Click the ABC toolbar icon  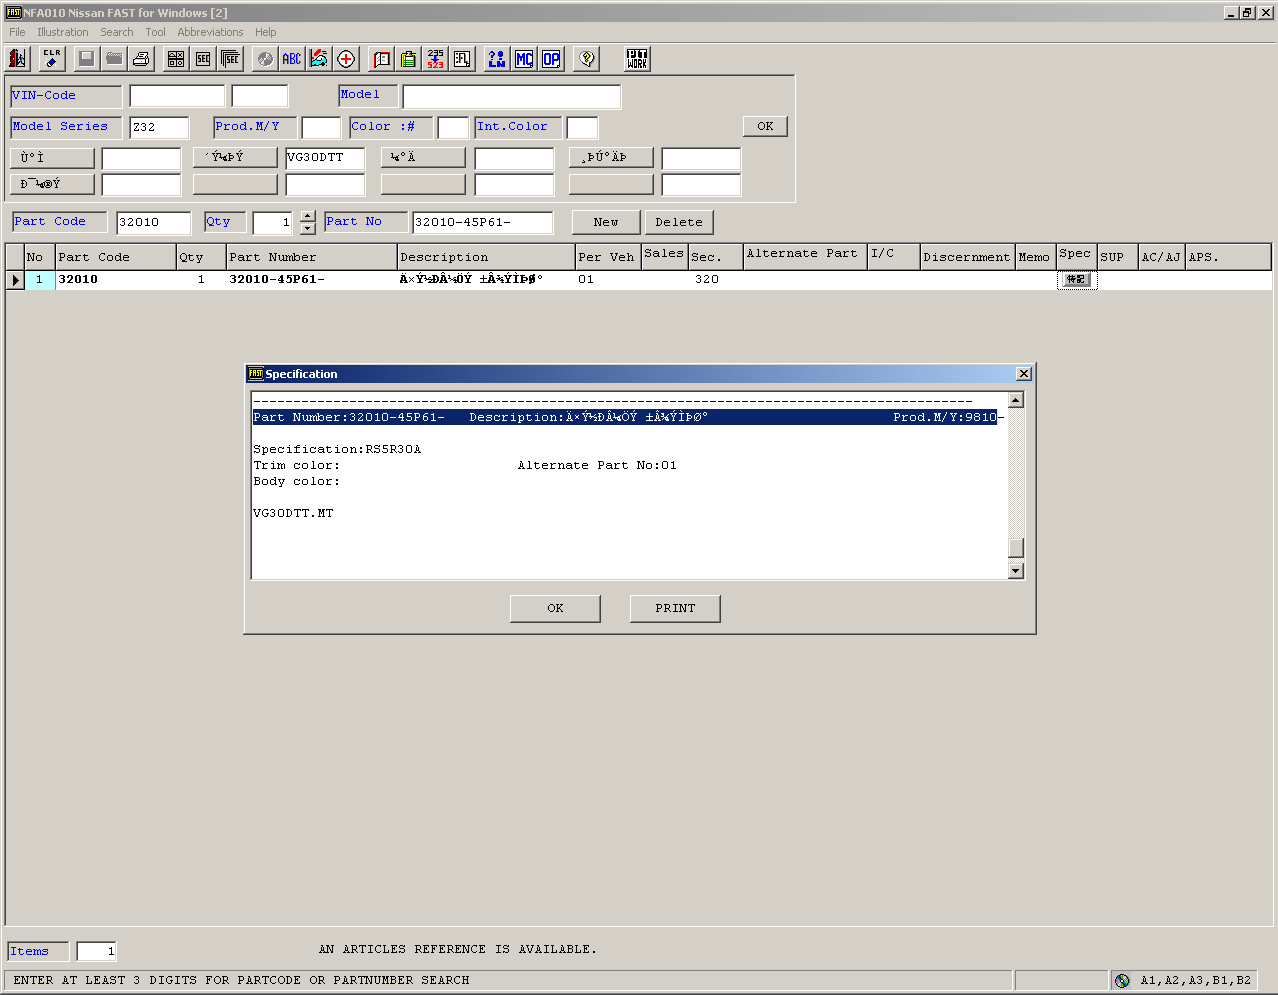coord(291,59)
